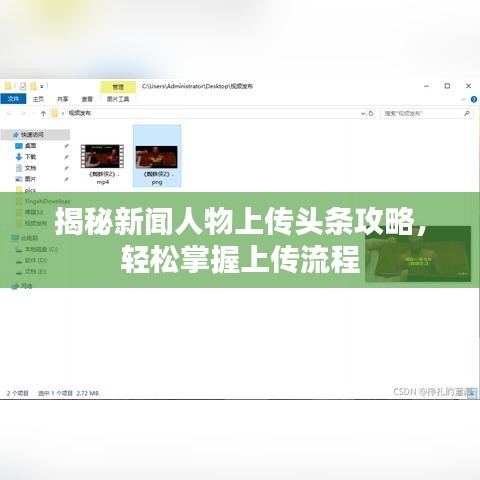Click the Forward navigation arrow

pyautogui.click(x=23, y=113)
